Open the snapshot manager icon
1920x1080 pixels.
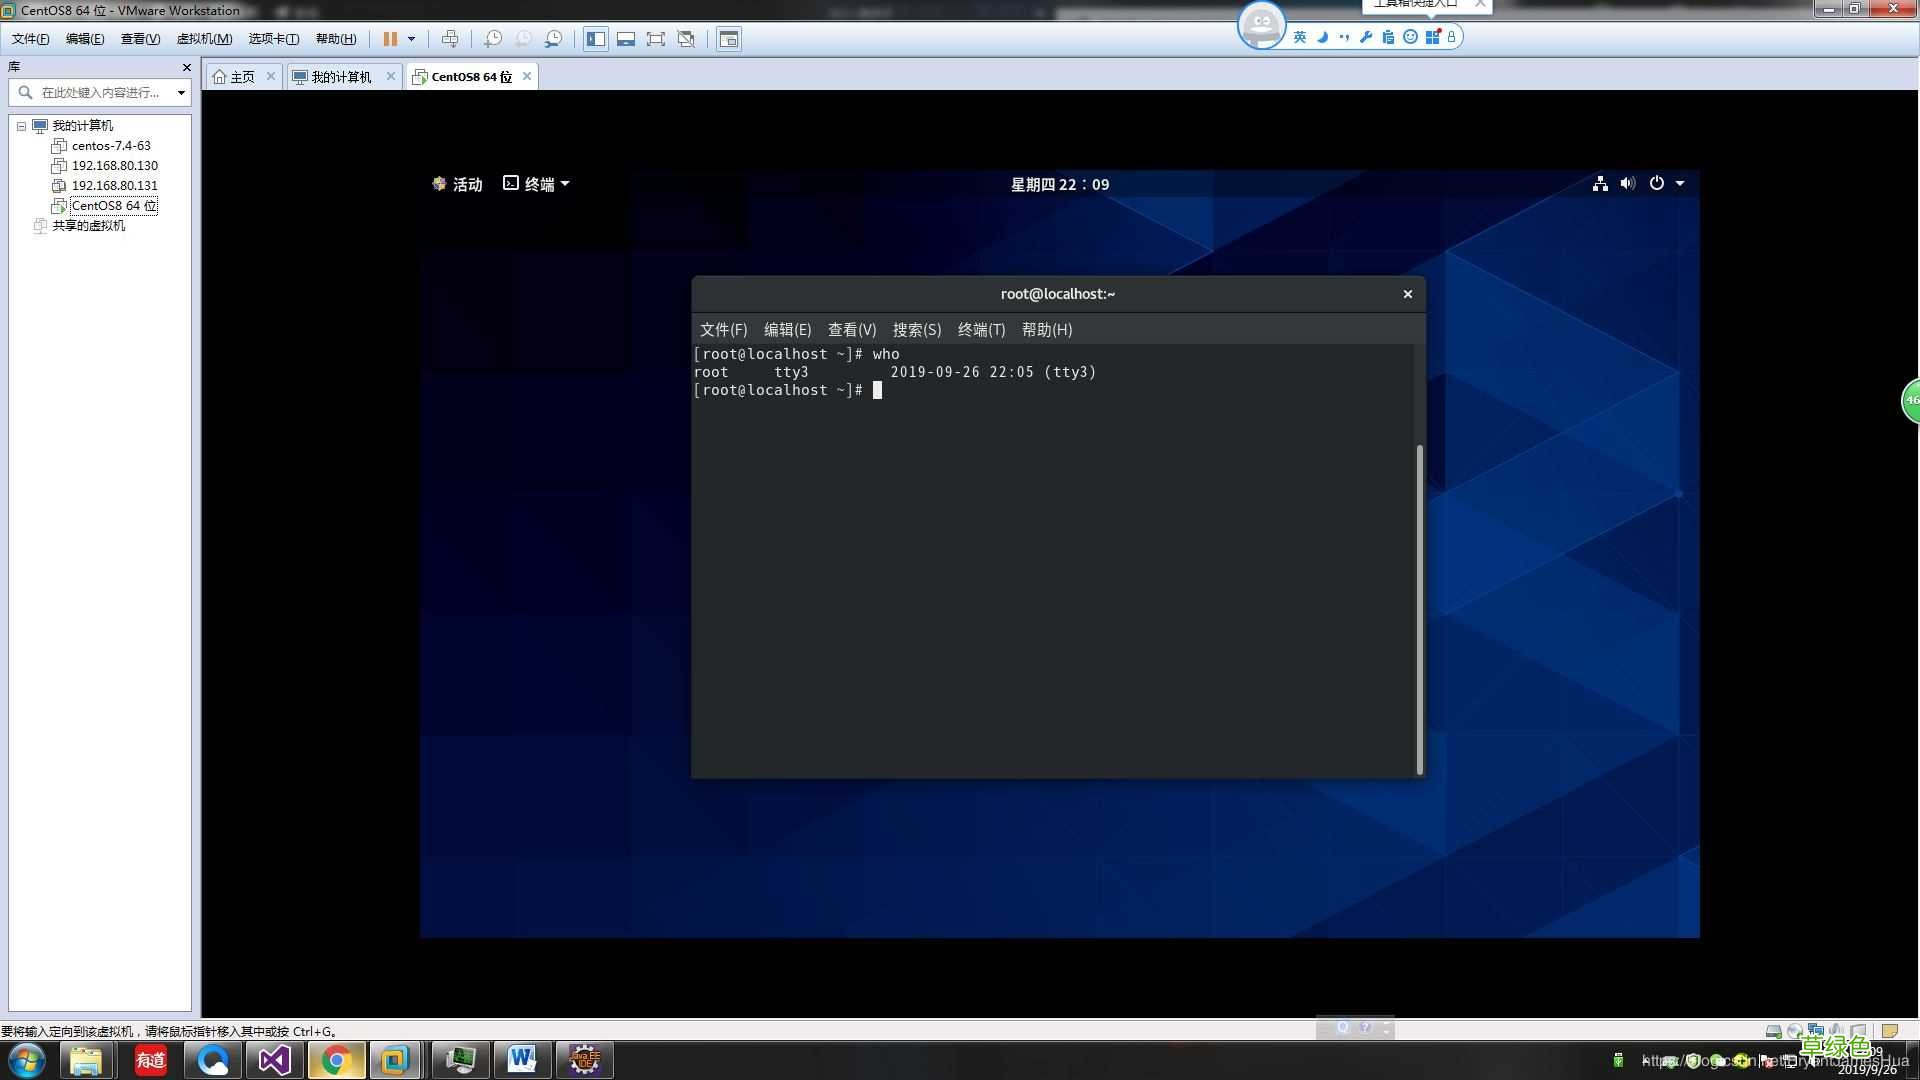[x=553, y=39]
